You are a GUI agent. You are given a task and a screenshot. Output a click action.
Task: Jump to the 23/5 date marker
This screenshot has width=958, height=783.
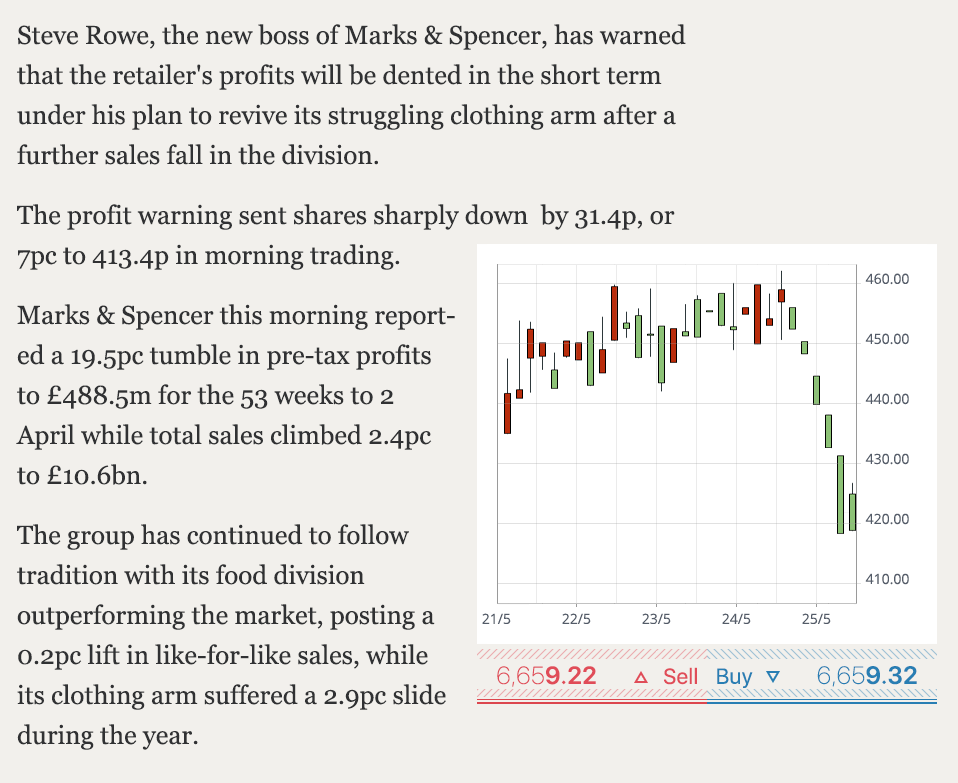(656, 619)
